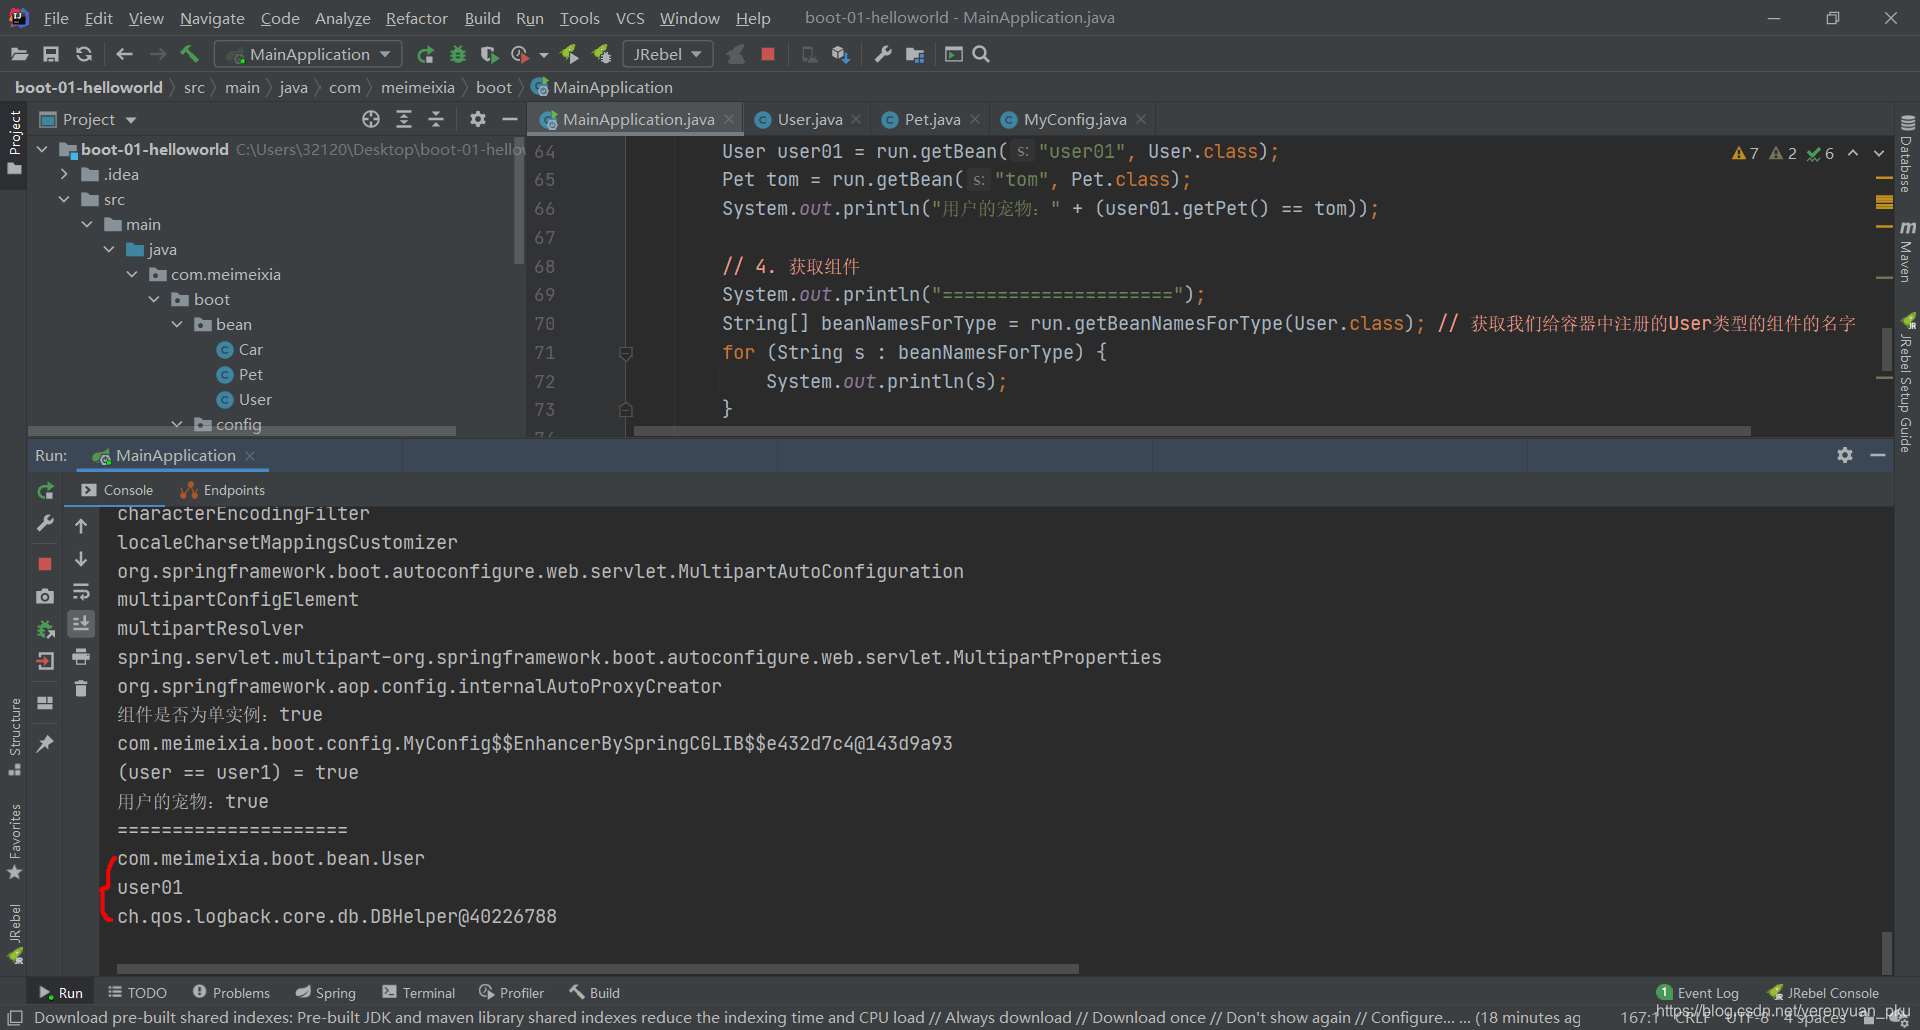Rerun MainApplication in Run panel

click(45, 491)
